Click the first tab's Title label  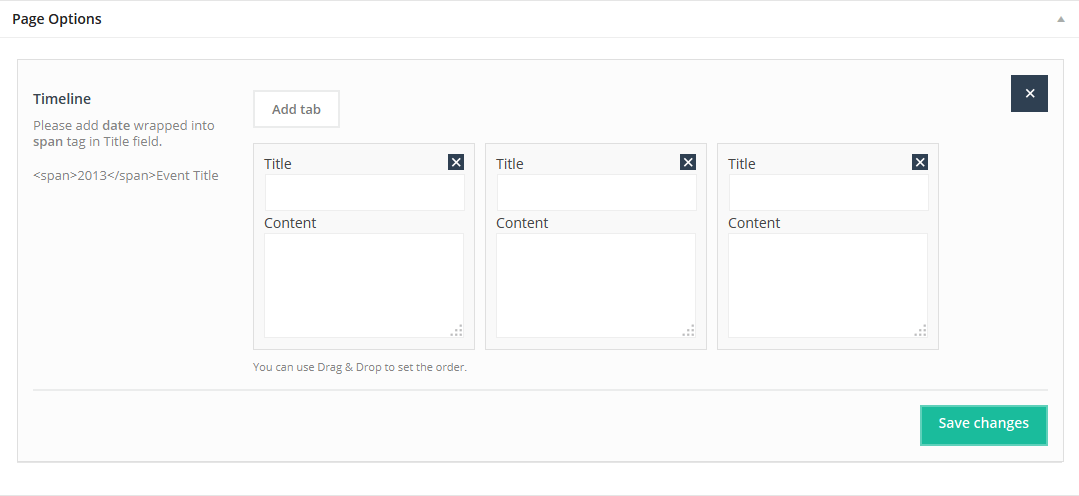pyautogui.click(x=278, y=164)
